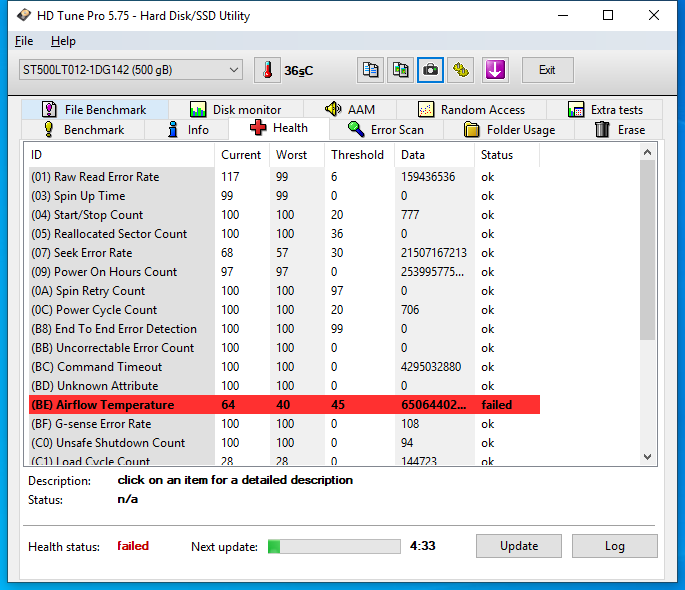Open options with the gears icon
The width and height of the screenshot is (685, 590).
pos(461,70)
